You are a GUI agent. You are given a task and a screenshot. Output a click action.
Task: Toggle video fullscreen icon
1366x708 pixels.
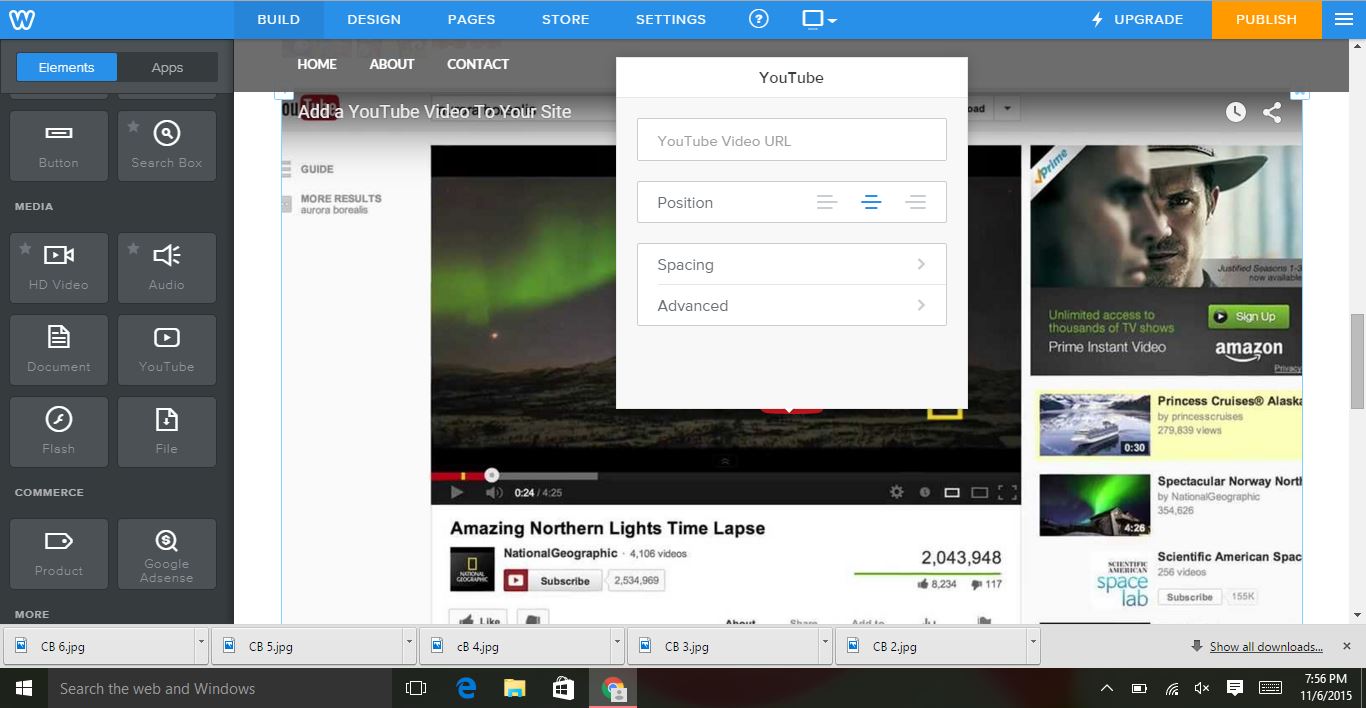[x=1007, y=492]
